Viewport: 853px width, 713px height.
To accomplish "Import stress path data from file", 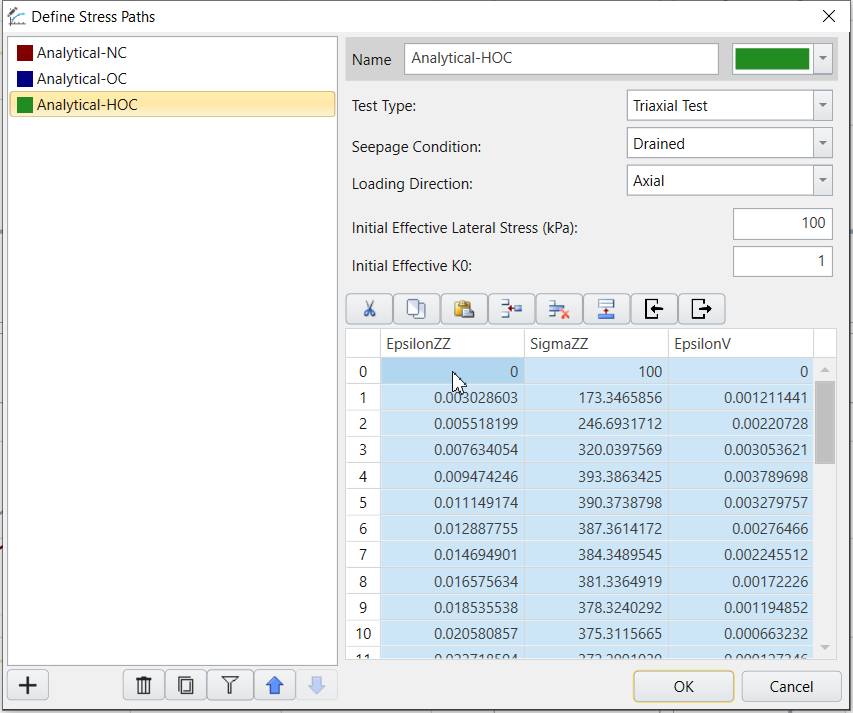I will [x=653, y=308].
